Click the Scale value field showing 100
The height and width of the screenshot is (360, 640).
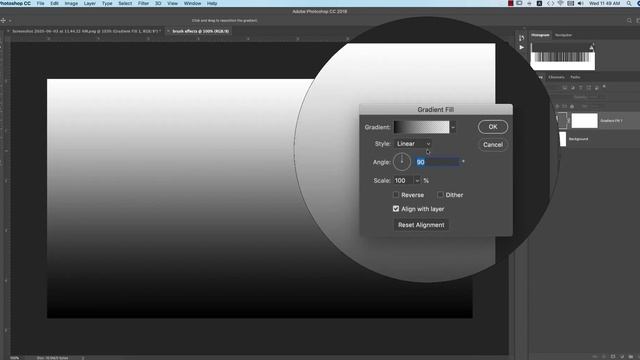click(x=403, y=180)
